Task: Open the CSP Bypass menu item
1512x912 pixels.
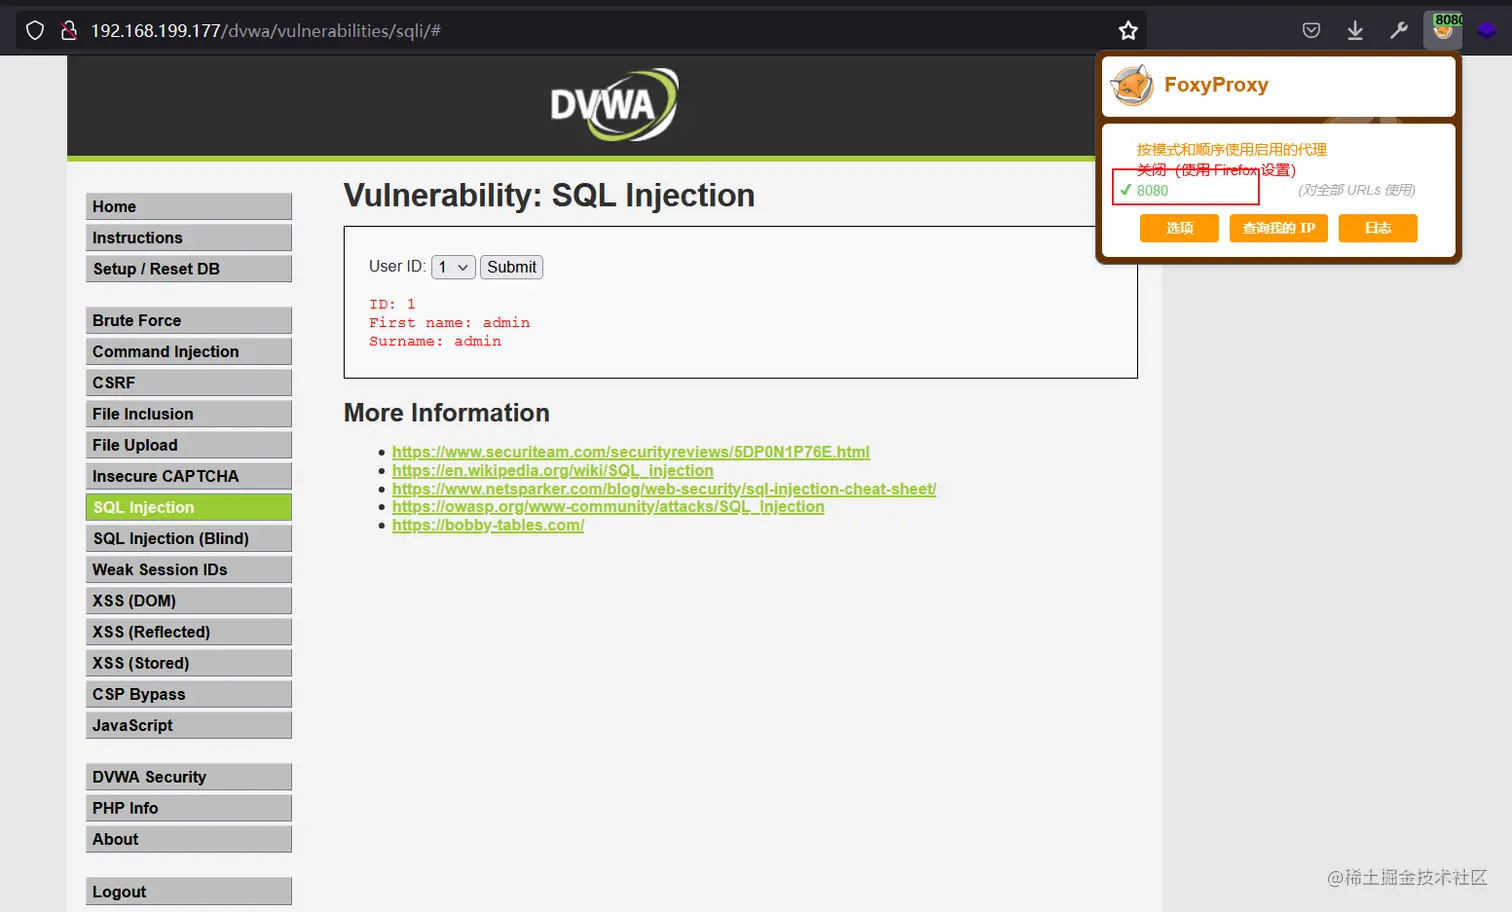Action: click(x=189, y=694)
